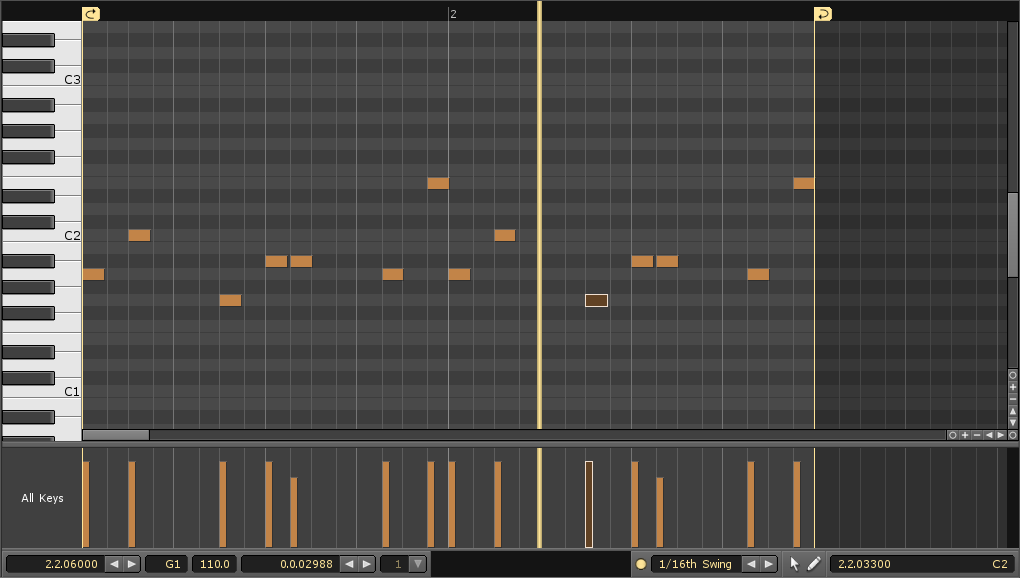1020x578 pixels.
Task: Step 1/16th Swing grid to next value
Action: click(768, 564)
